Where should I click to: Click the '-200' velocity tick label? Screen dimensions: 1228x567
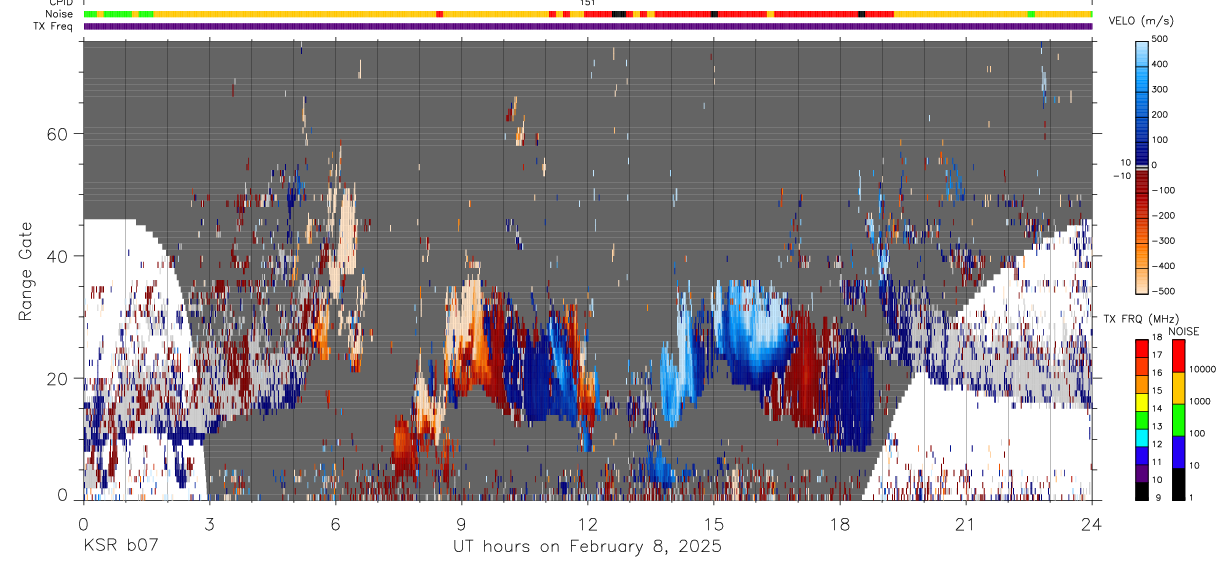point(1162,215)
